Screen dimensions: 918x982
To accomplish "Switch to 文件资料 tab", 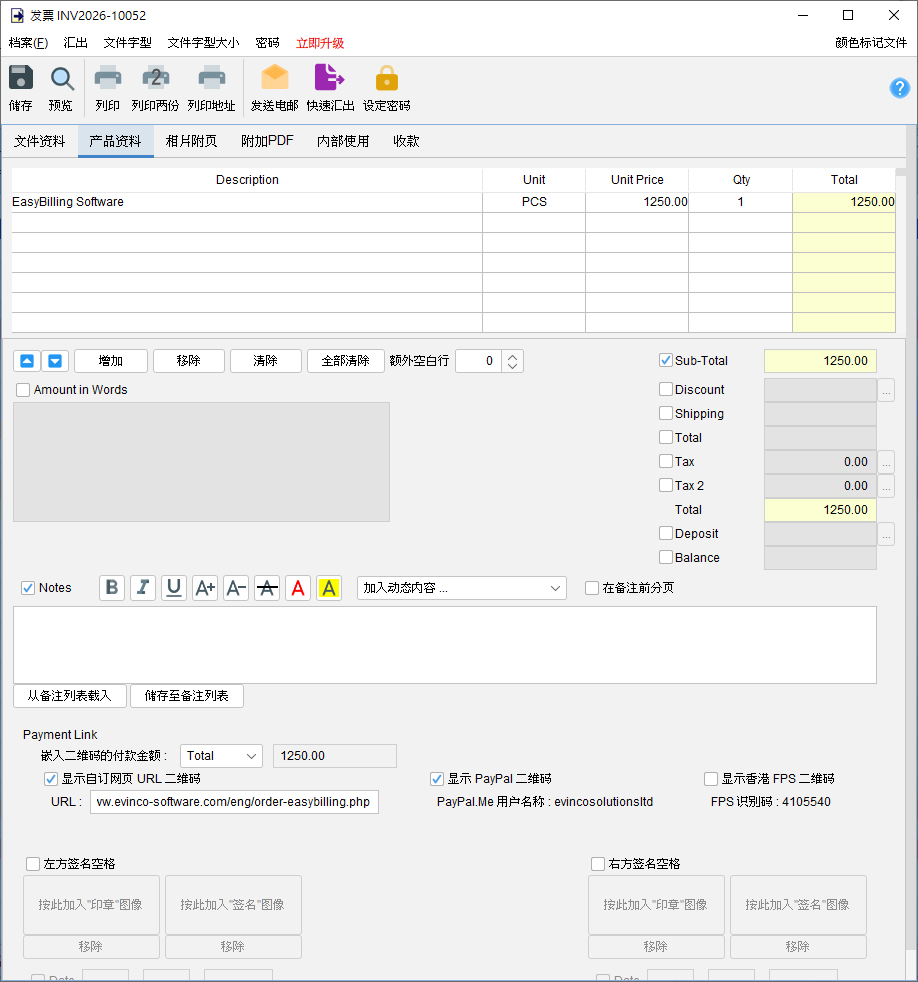I will (39, 141).
